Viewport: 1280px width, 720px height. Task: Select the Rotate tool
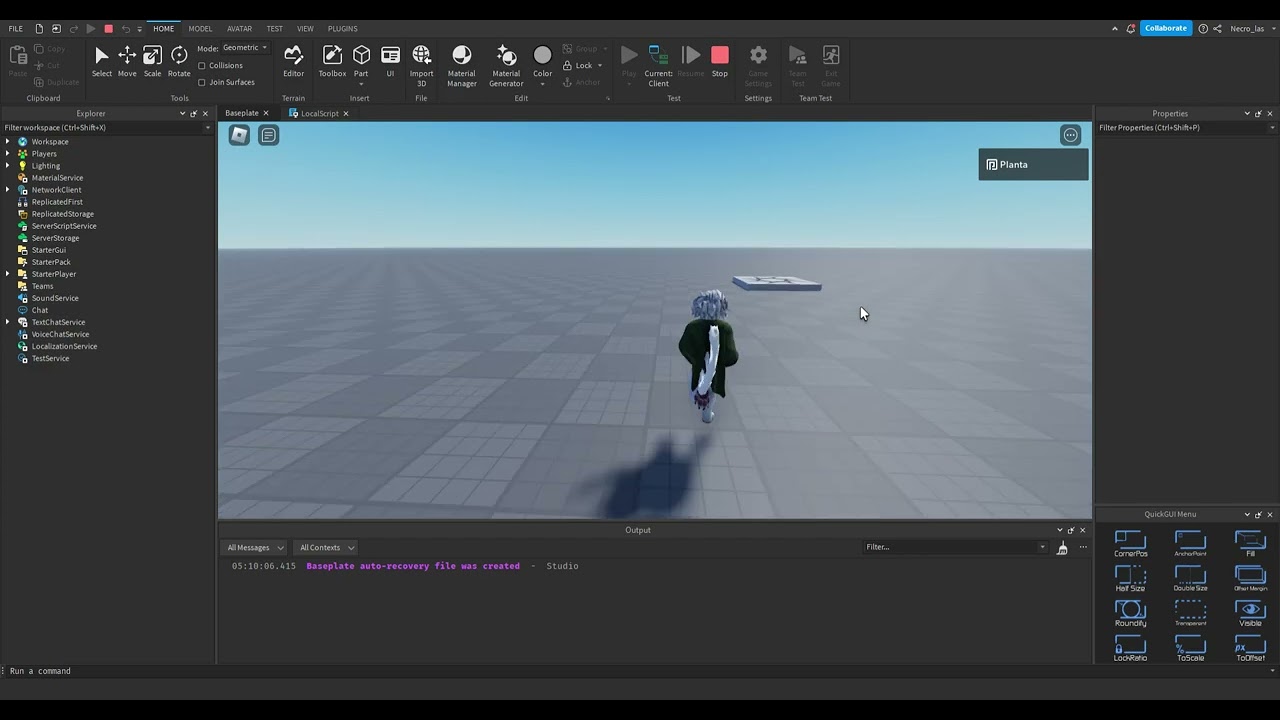click(179, 61)
